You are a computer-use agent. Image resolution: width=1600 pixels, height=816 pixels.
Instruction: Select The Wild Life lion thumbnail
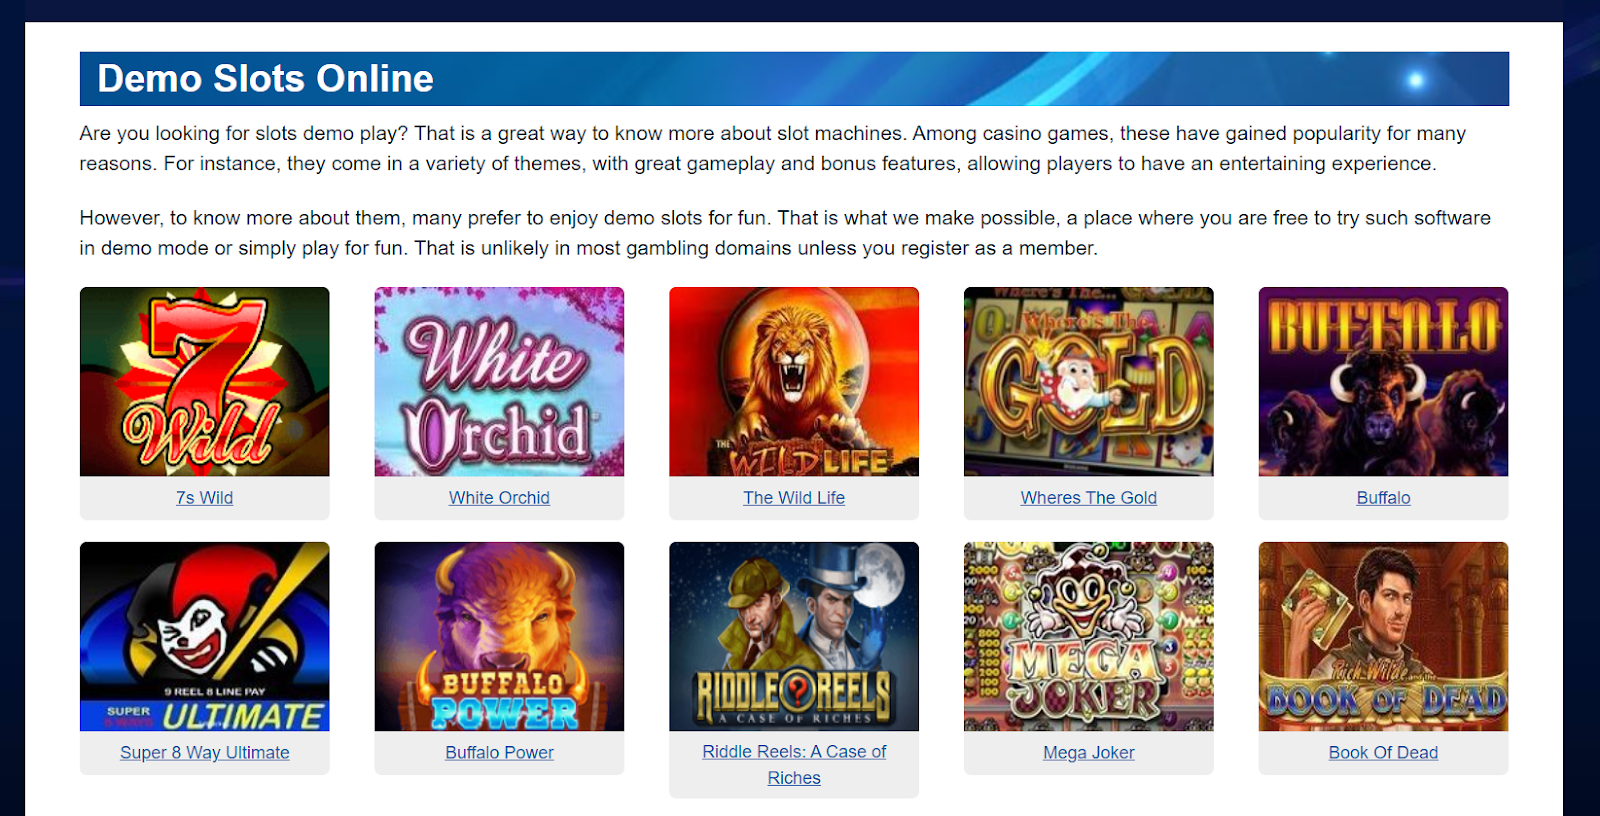(x=794, y=381)
